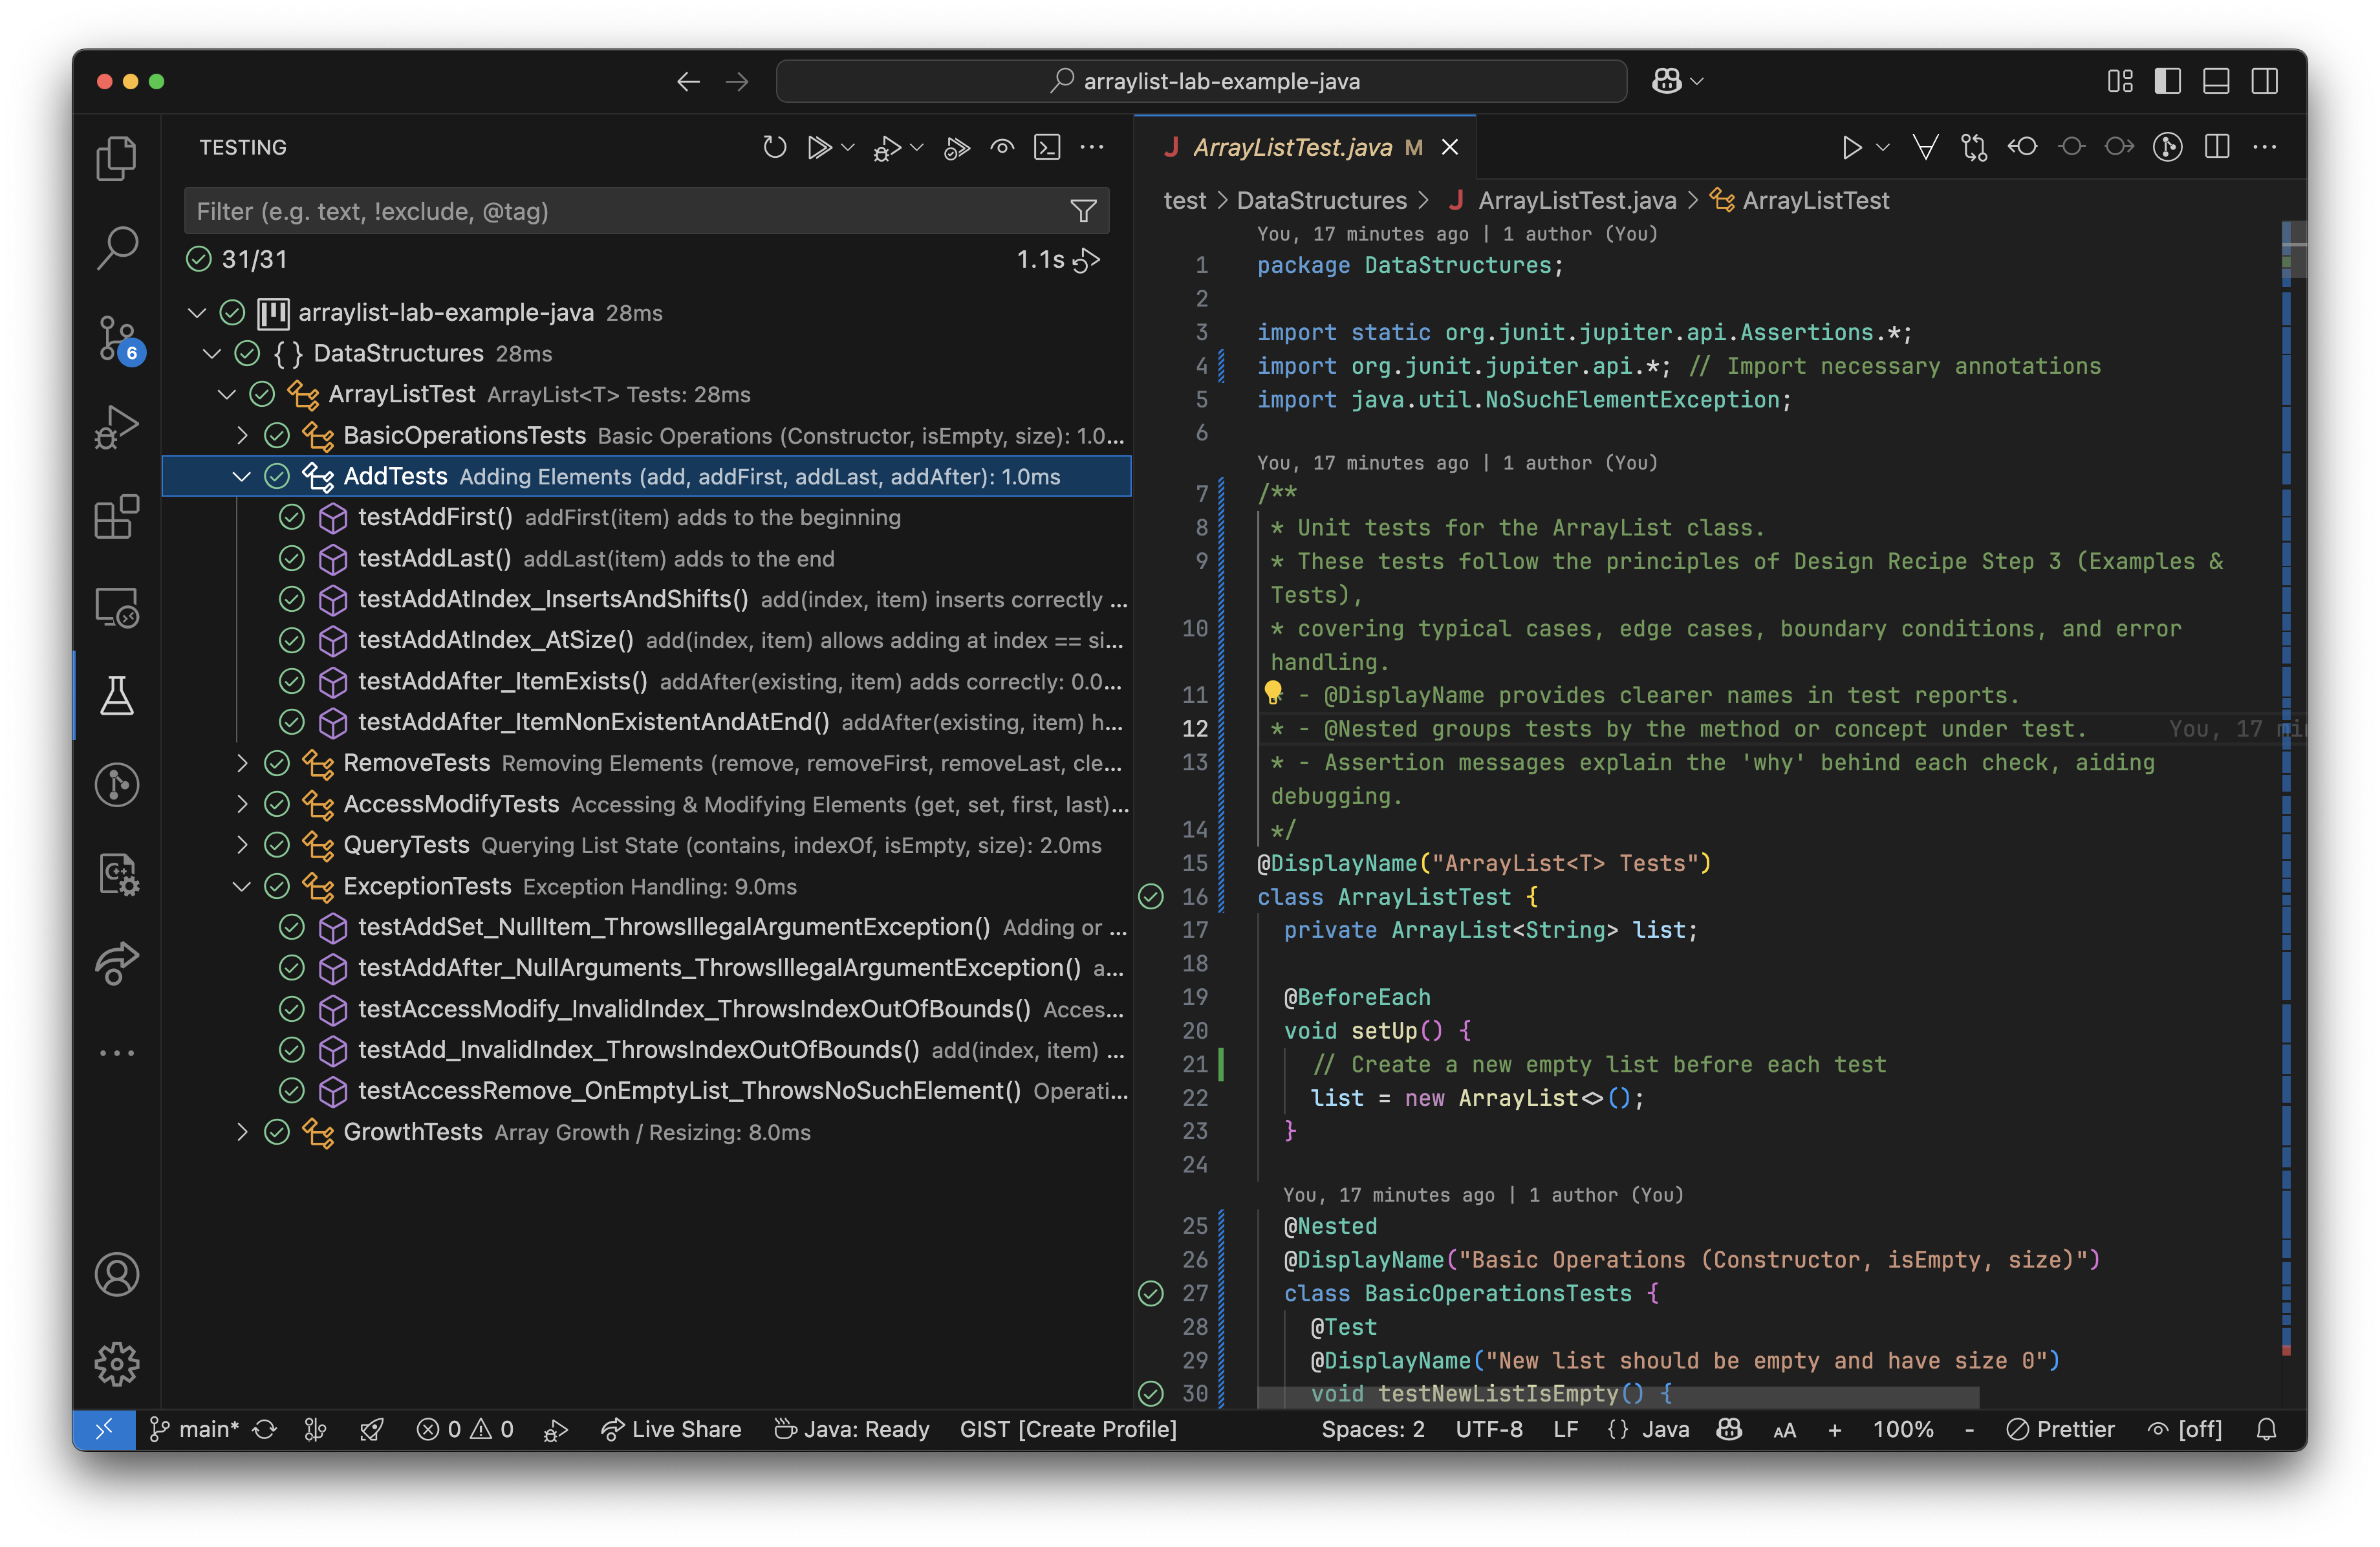The image size is (2380, 1547).
Task: Open DataStructures in the breadcrumb bar
Action: 1322,200
